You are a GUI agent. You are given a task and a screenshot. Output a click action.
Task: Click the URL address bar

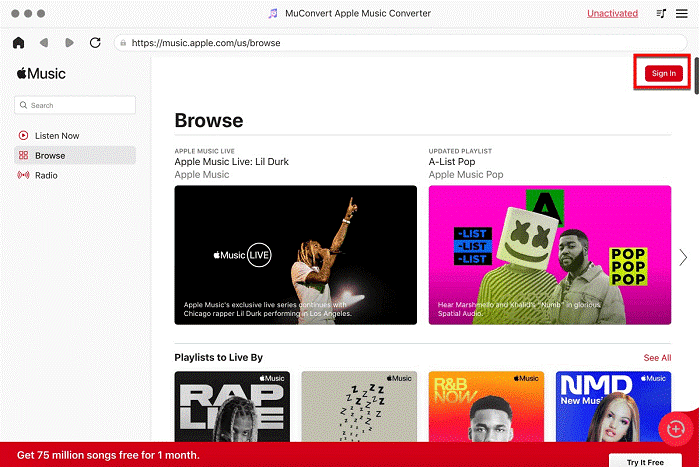coord(400,43)
